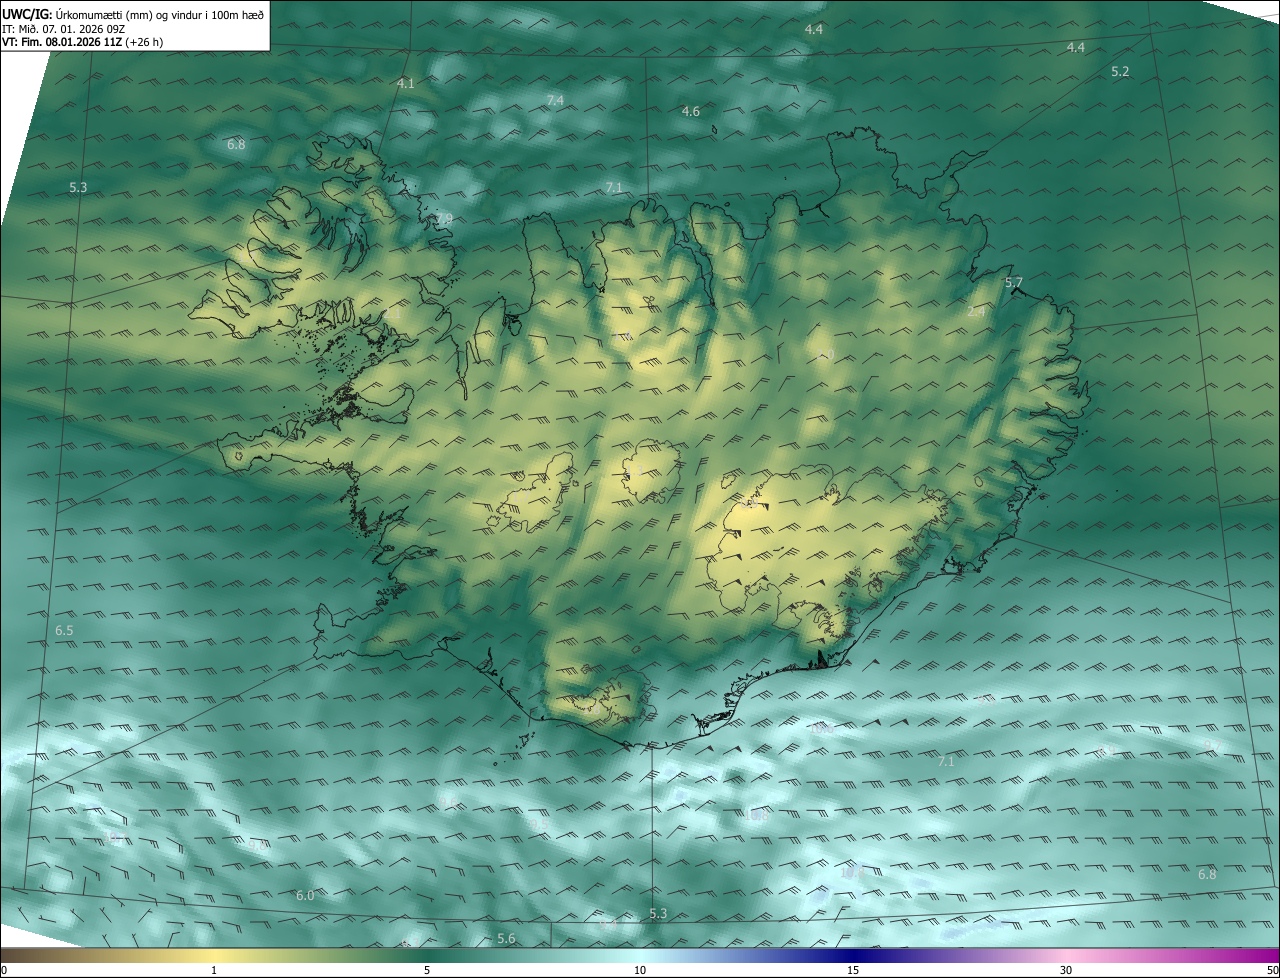
Task: Click the map value label '7.4'
Action: (555, 101)
